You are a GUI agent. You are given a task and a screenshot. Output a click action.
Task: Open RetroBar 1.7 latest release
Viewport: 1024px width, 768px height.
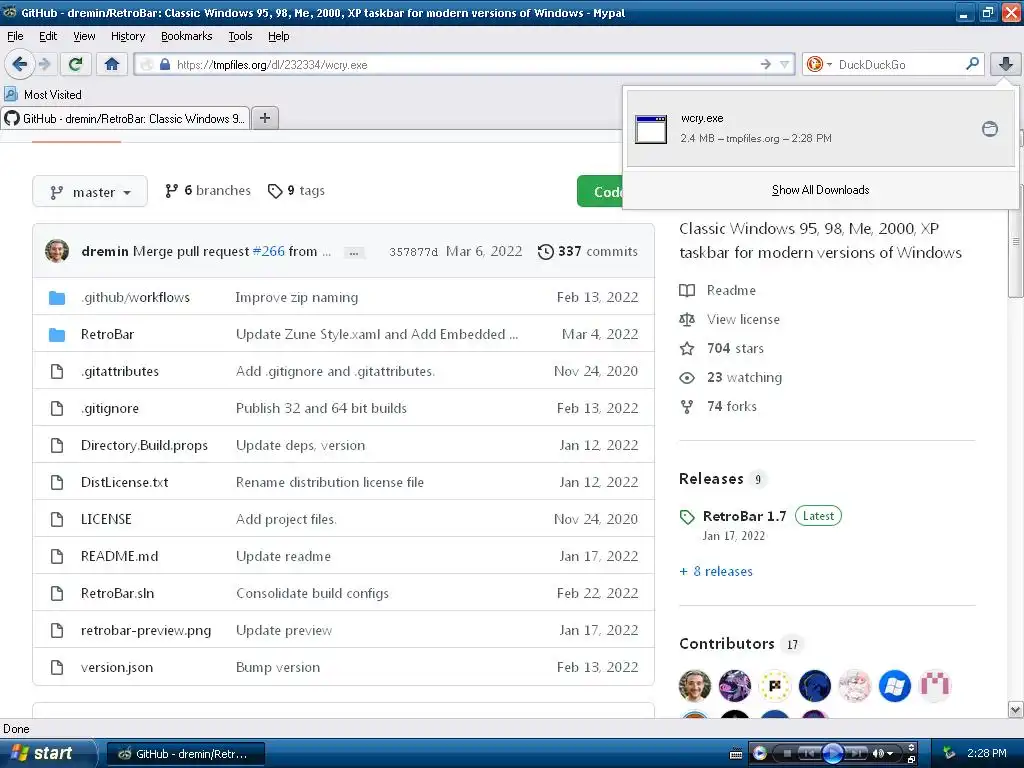click(744, 516)
